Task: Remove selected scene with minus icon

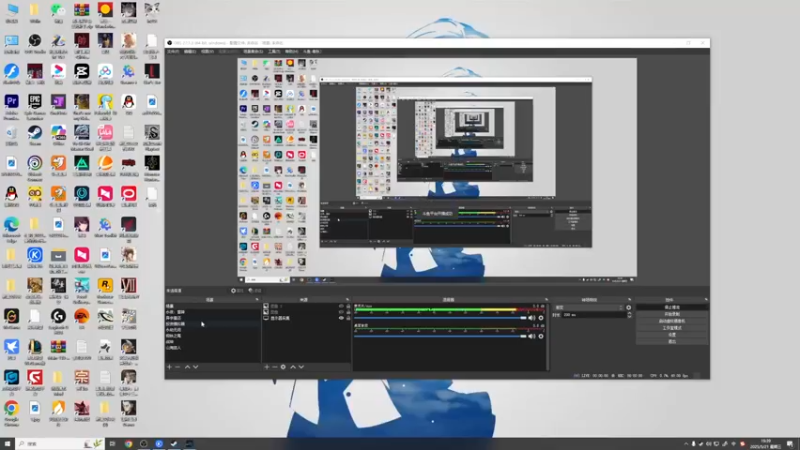Action: click(x=178, y=367)
